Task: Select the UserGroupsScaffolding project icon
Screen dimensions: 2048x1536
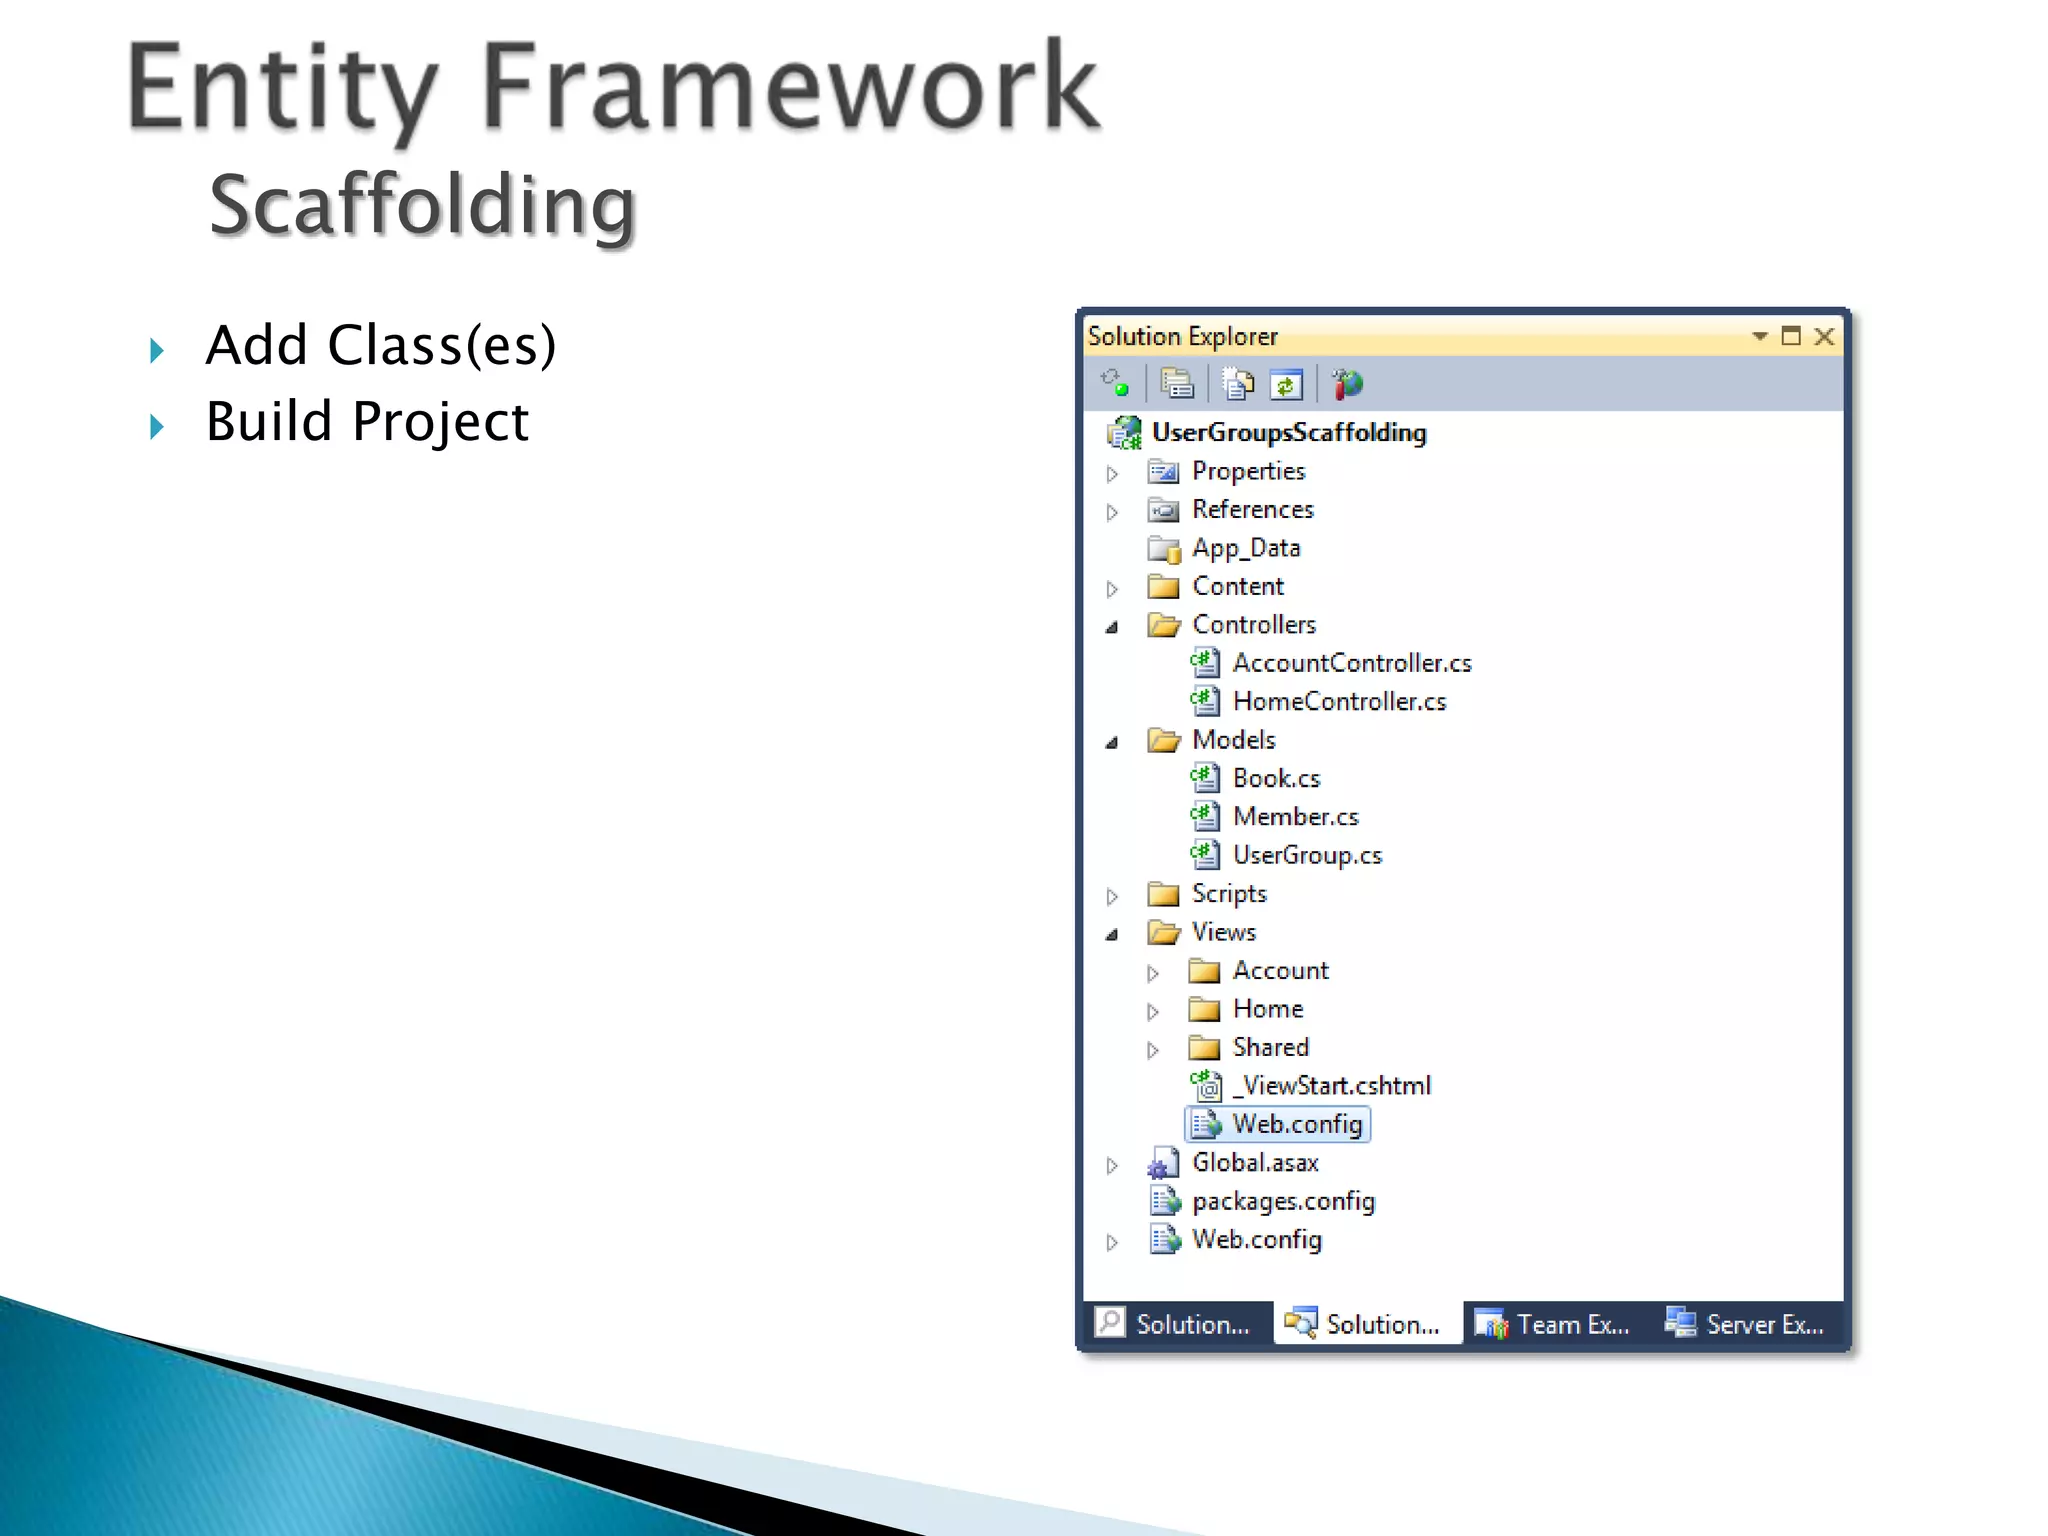Action: pos(1125,433)
